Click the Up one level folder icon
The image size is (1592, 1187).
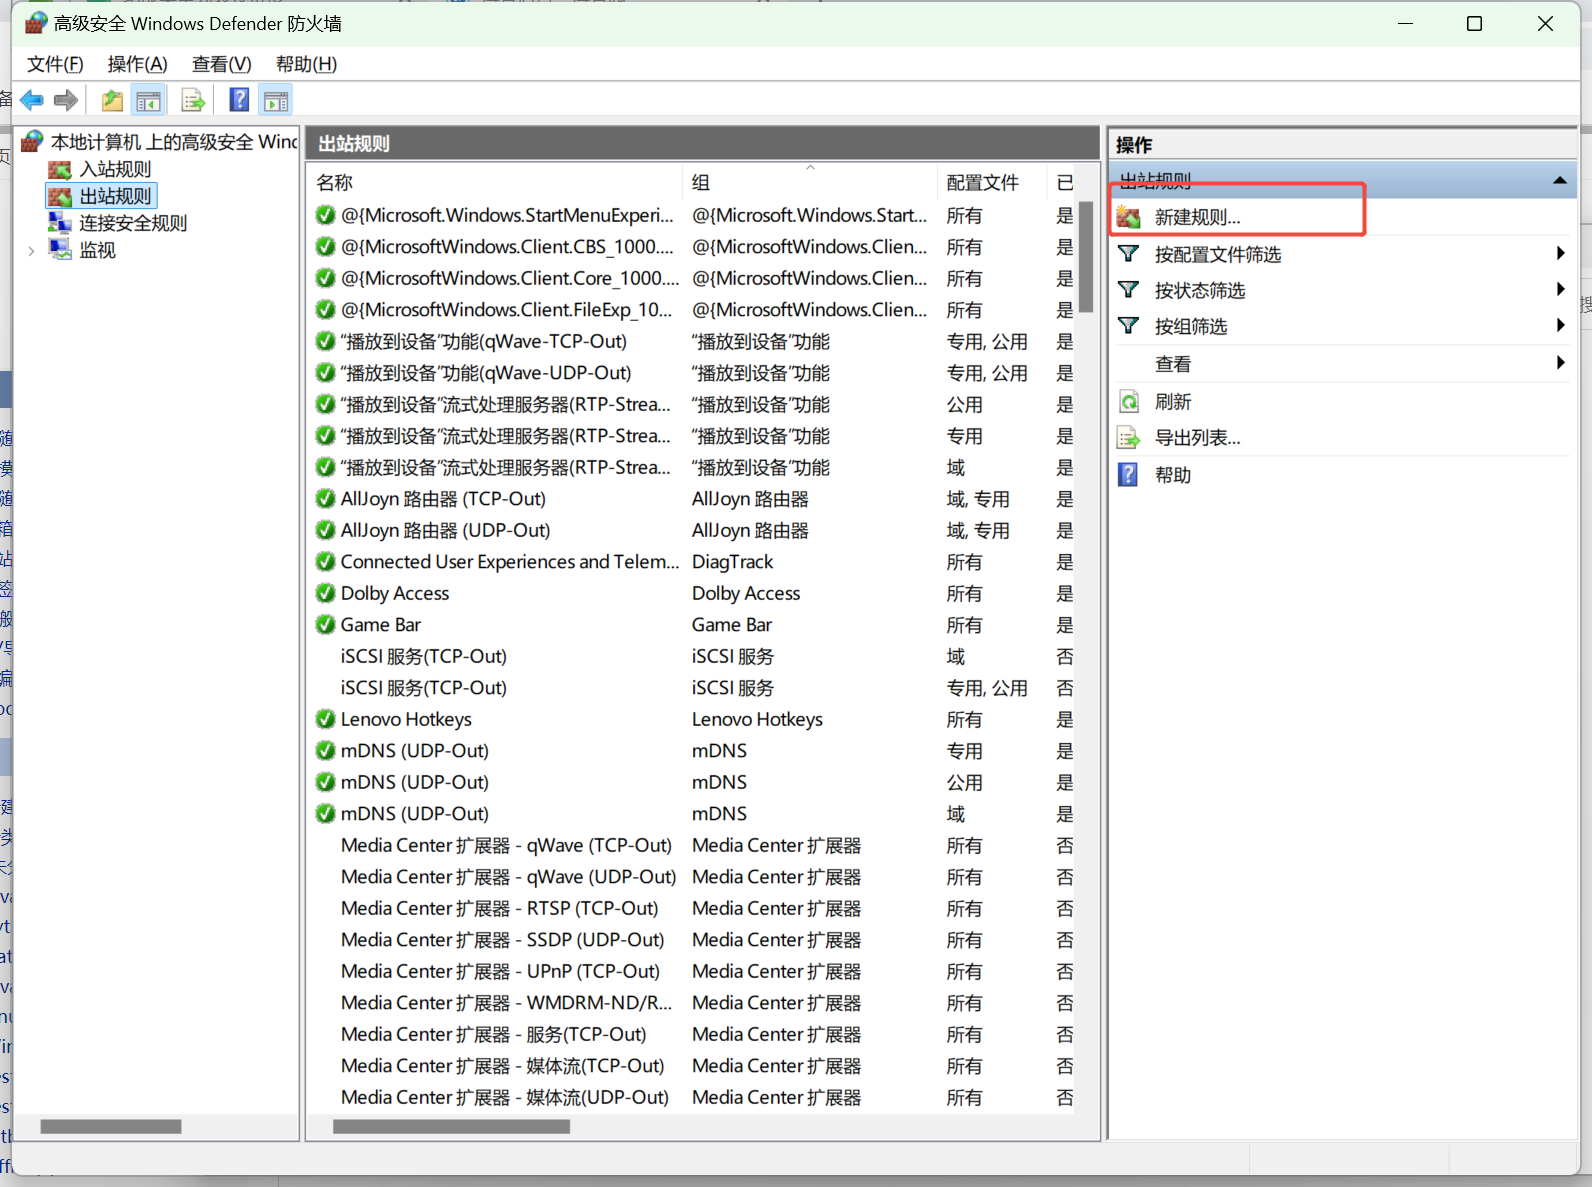[x=112, y=100]
